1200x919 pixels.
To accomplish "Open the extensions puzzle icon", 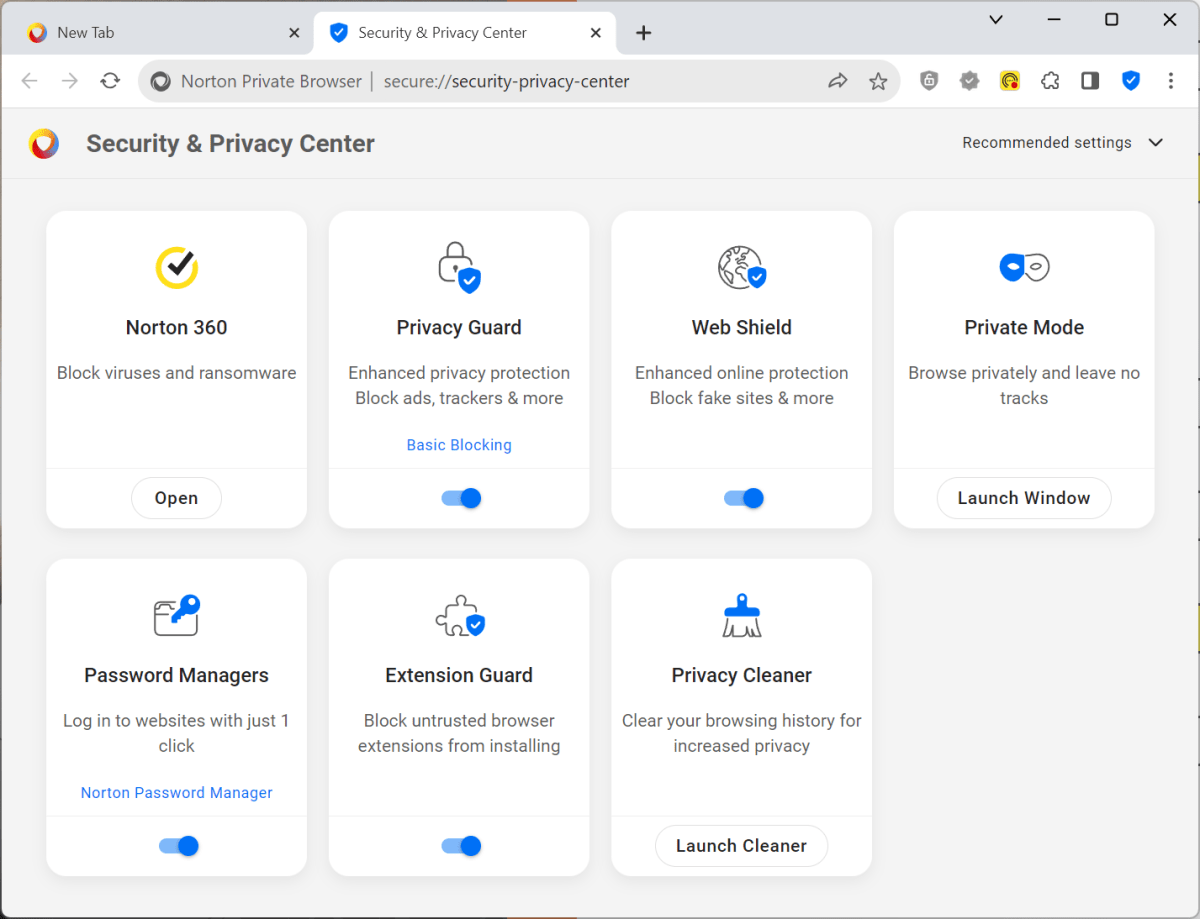I will click(1050, 81).
